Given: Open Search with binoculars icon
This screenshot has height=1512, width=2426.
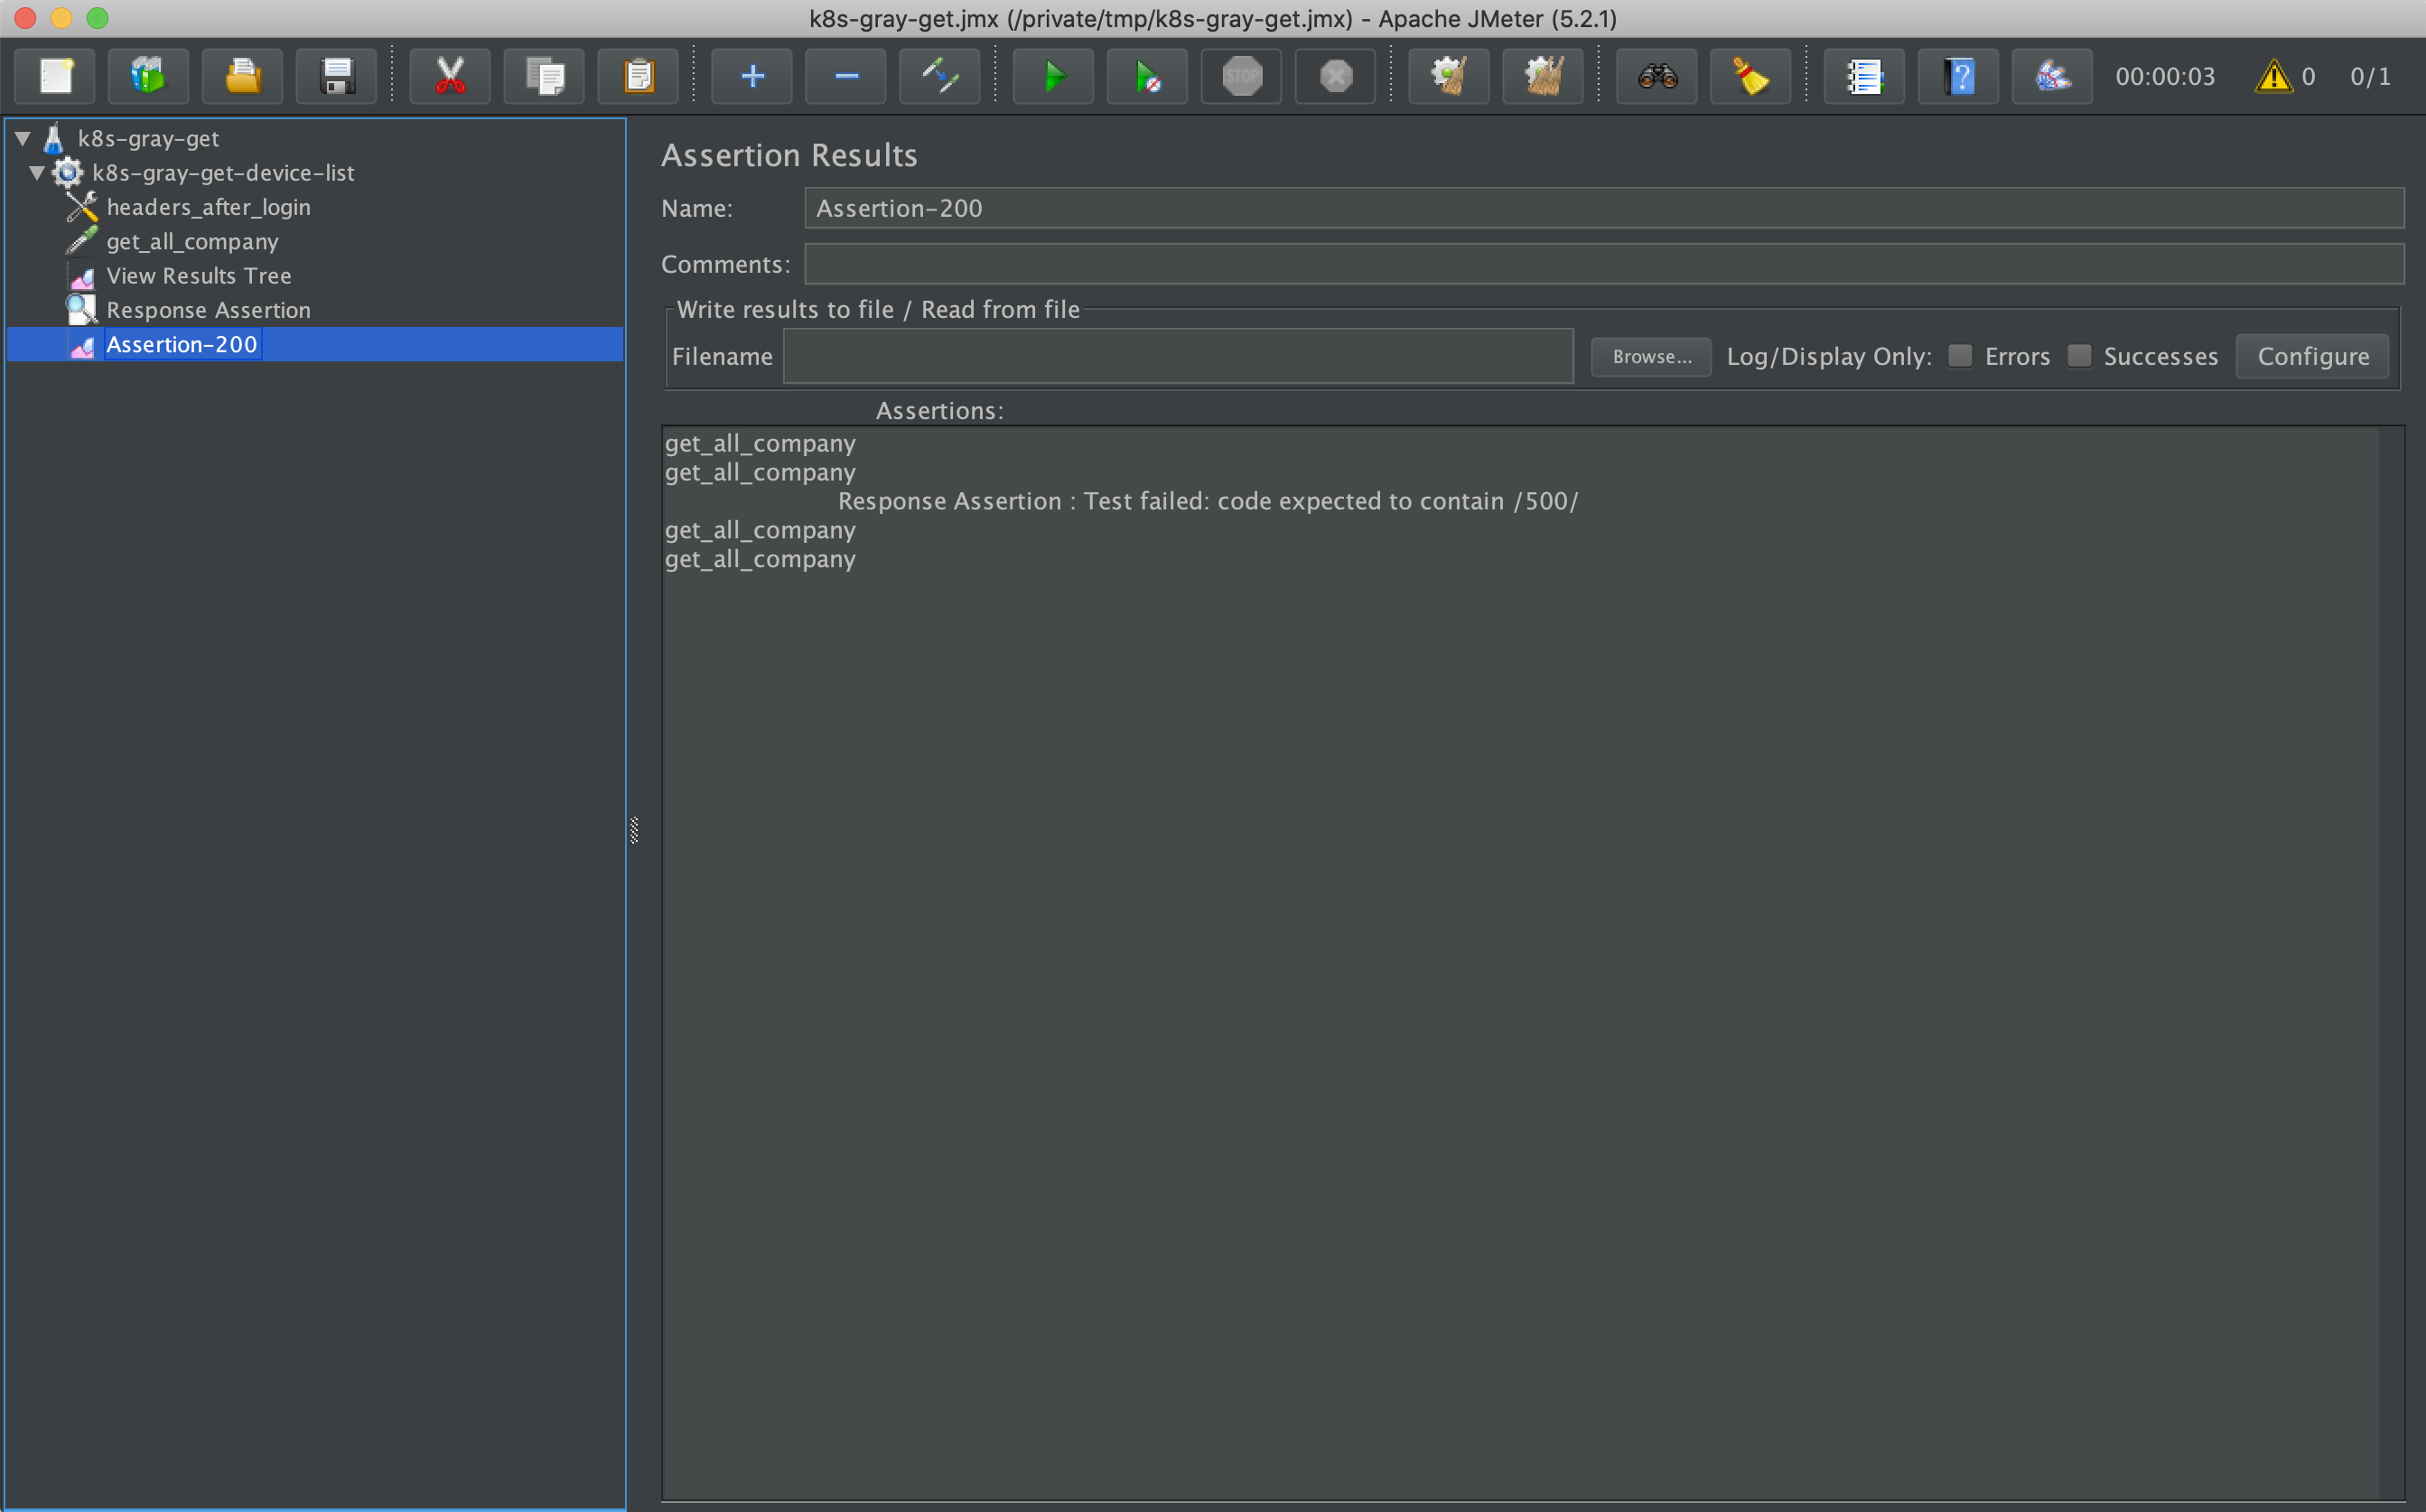Looking at the screenshot, I should tap(1657, 76).
